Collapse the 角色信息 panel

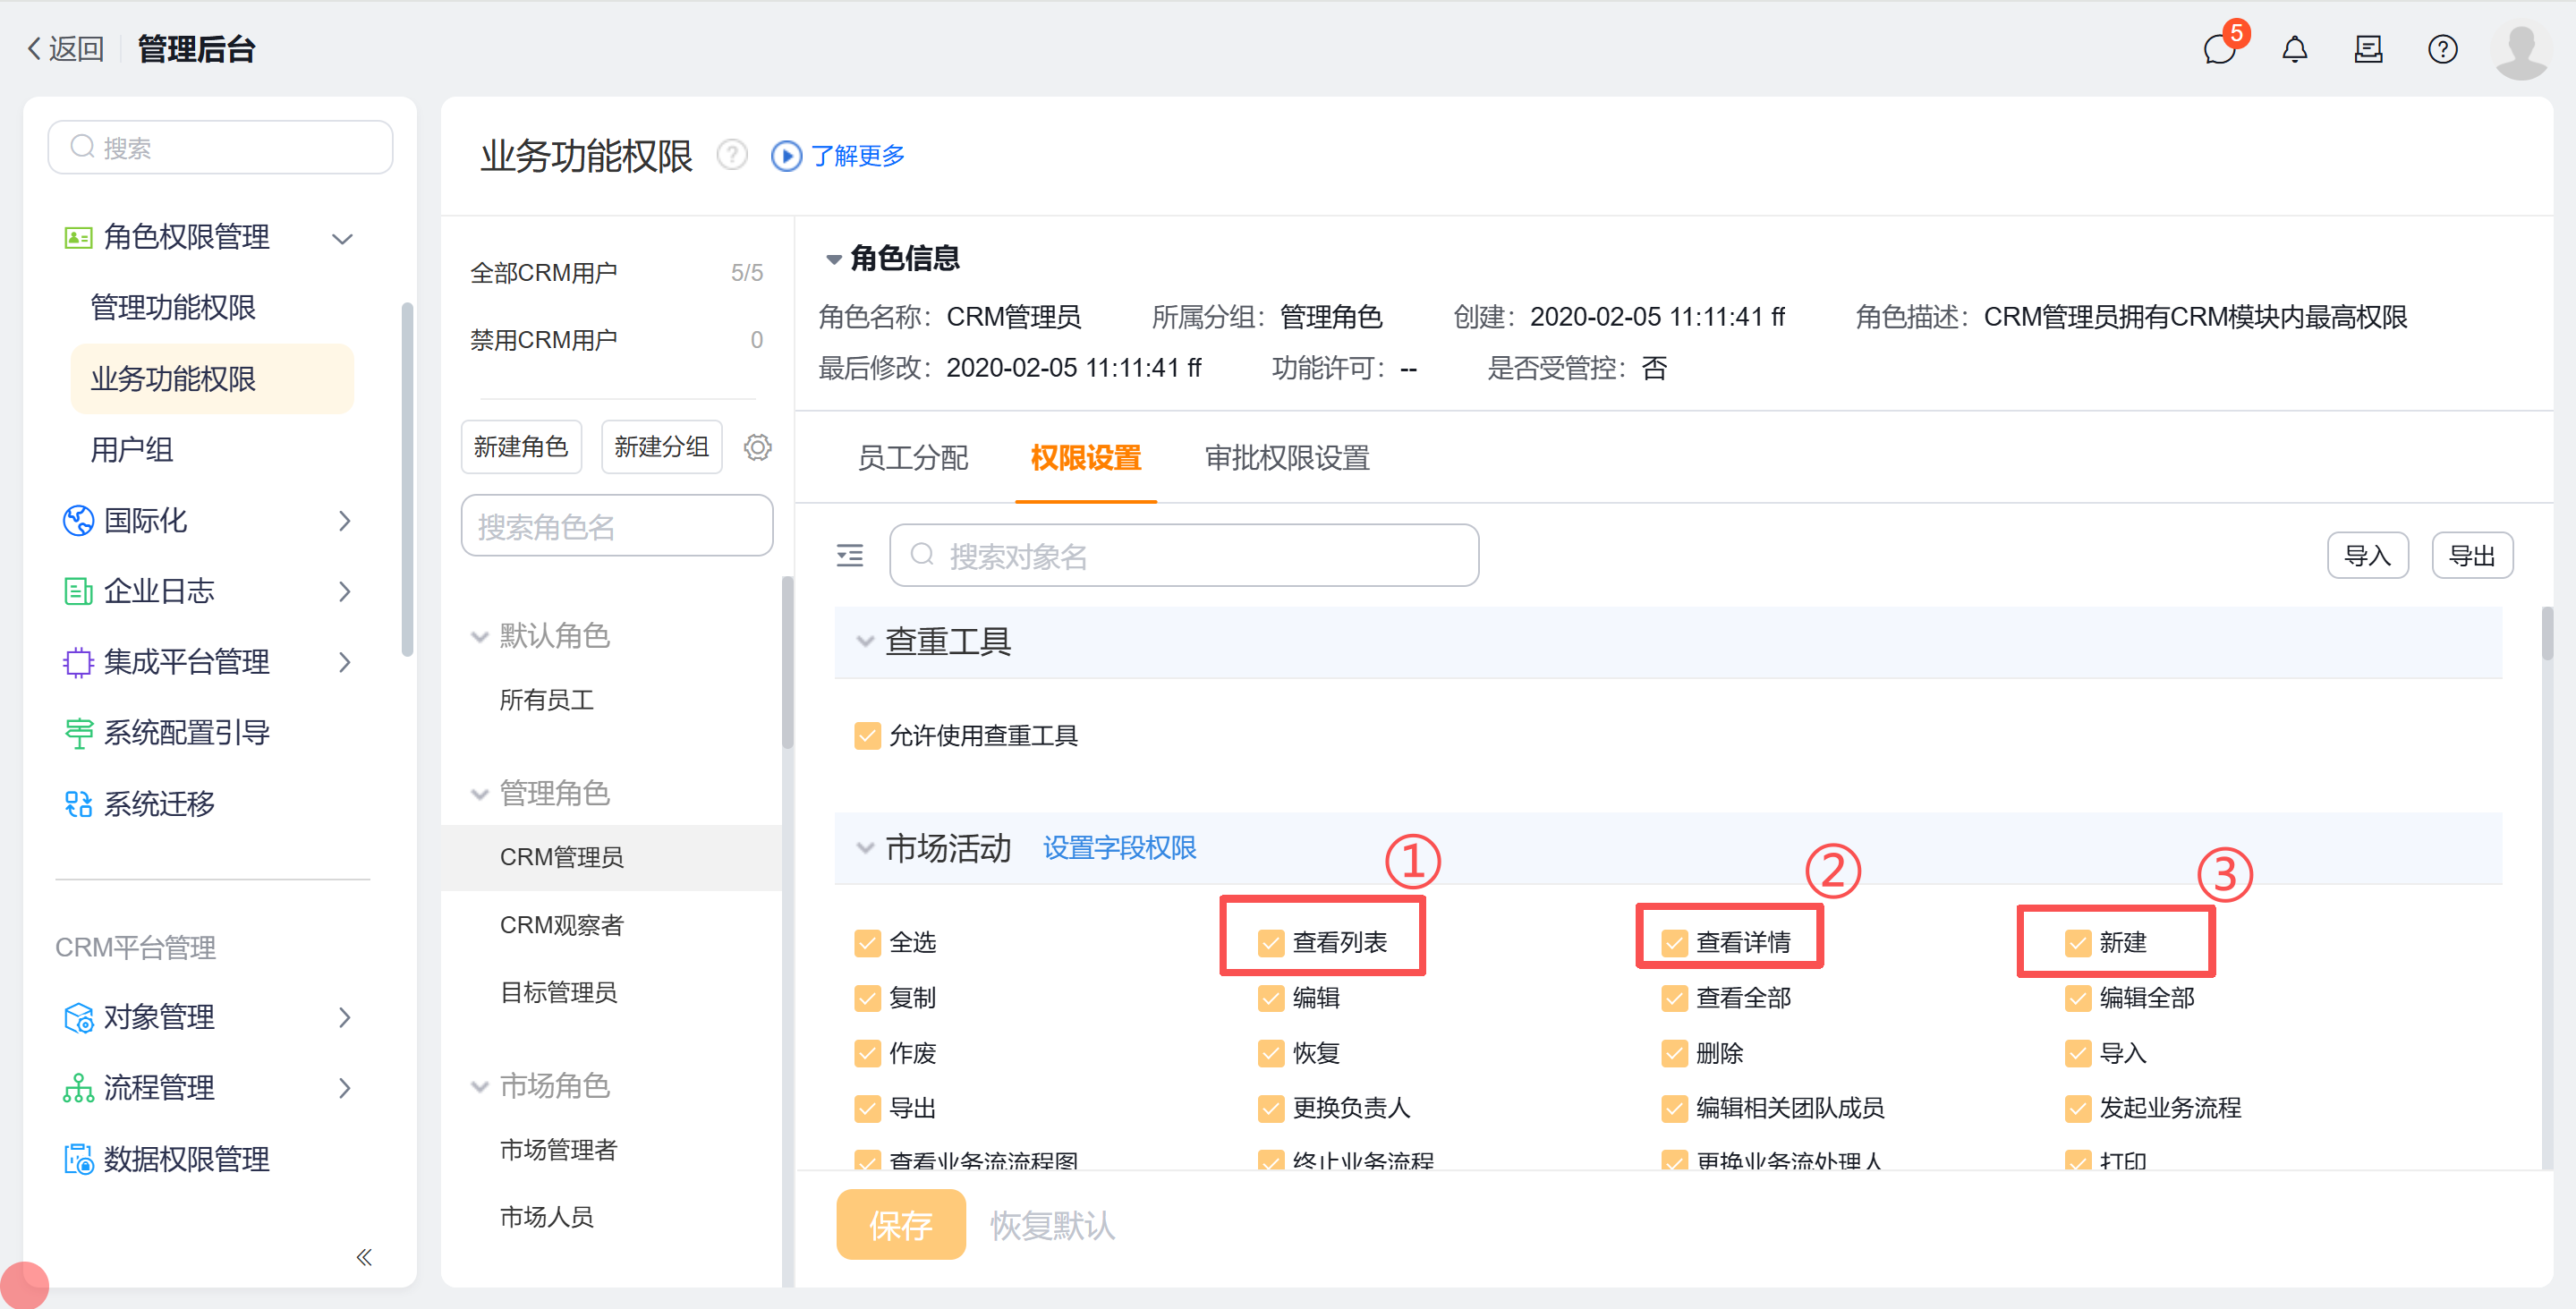(x=835, y=258)
